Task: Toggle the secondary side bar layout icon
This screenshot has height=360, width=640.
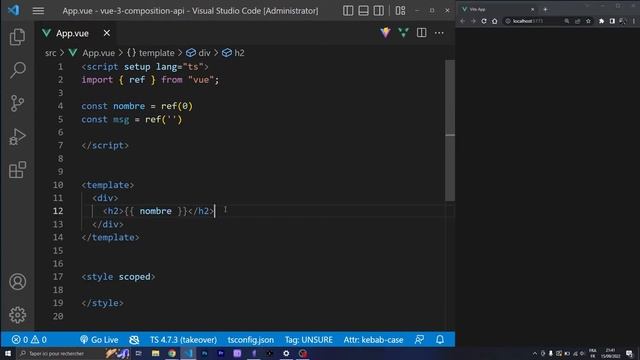Action: (378, 11)
